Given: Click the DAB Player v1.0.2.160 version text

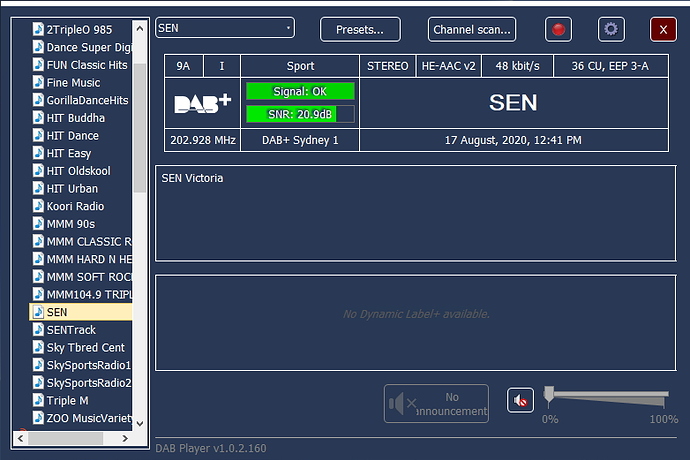Looking at the screenshot, I should click(211, 448).
